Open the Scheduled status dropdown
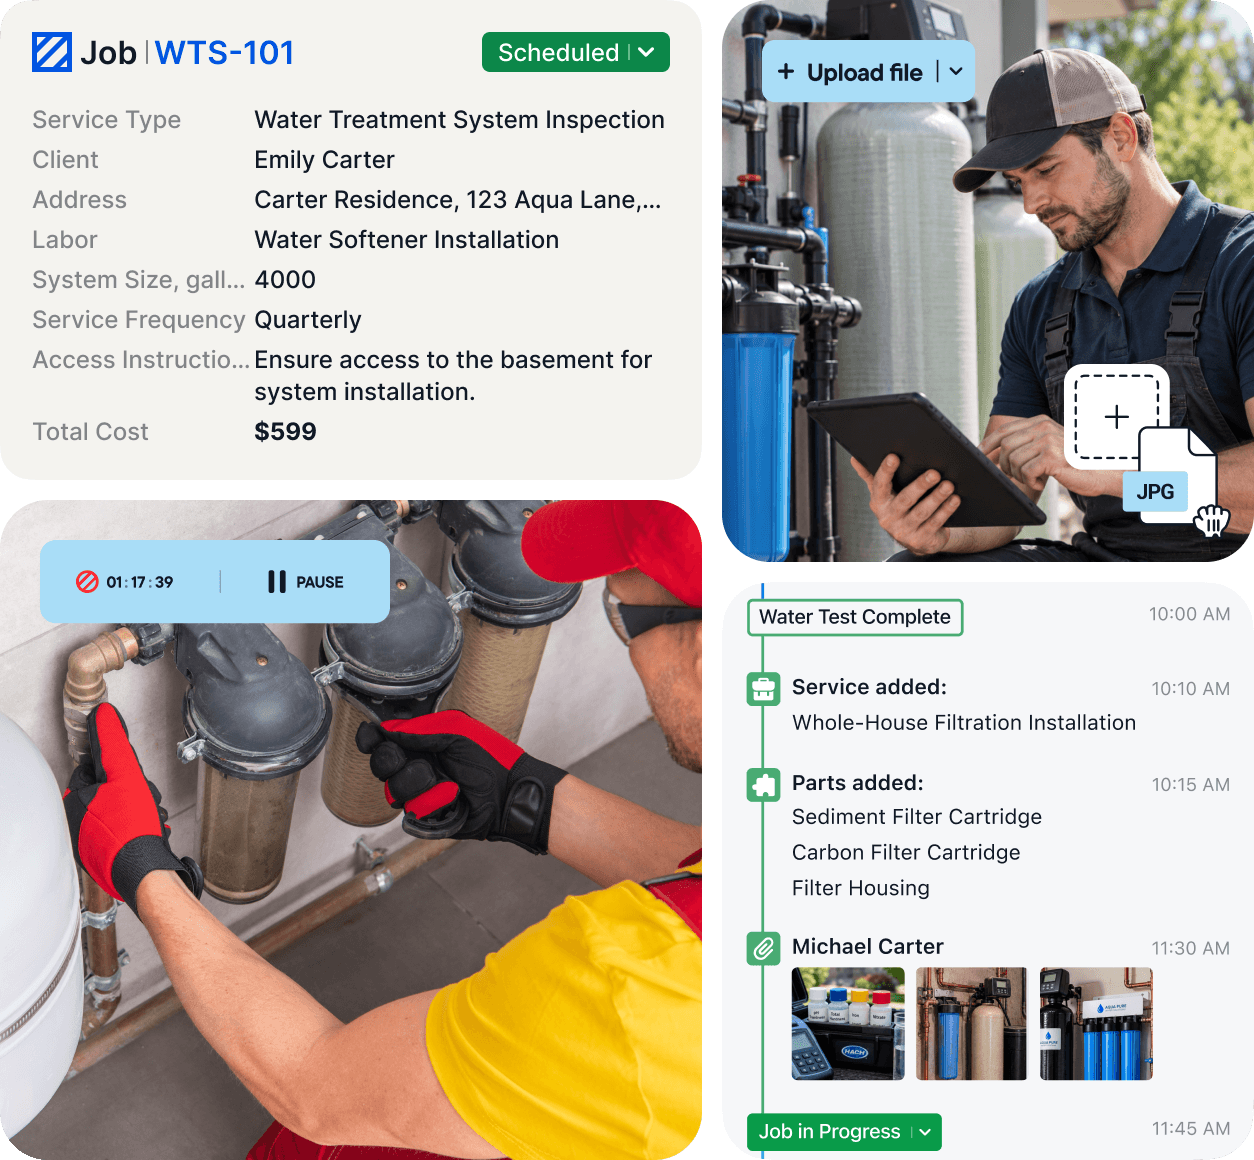Screen dimensions: 1254x1160 click(x=576, y=53)
